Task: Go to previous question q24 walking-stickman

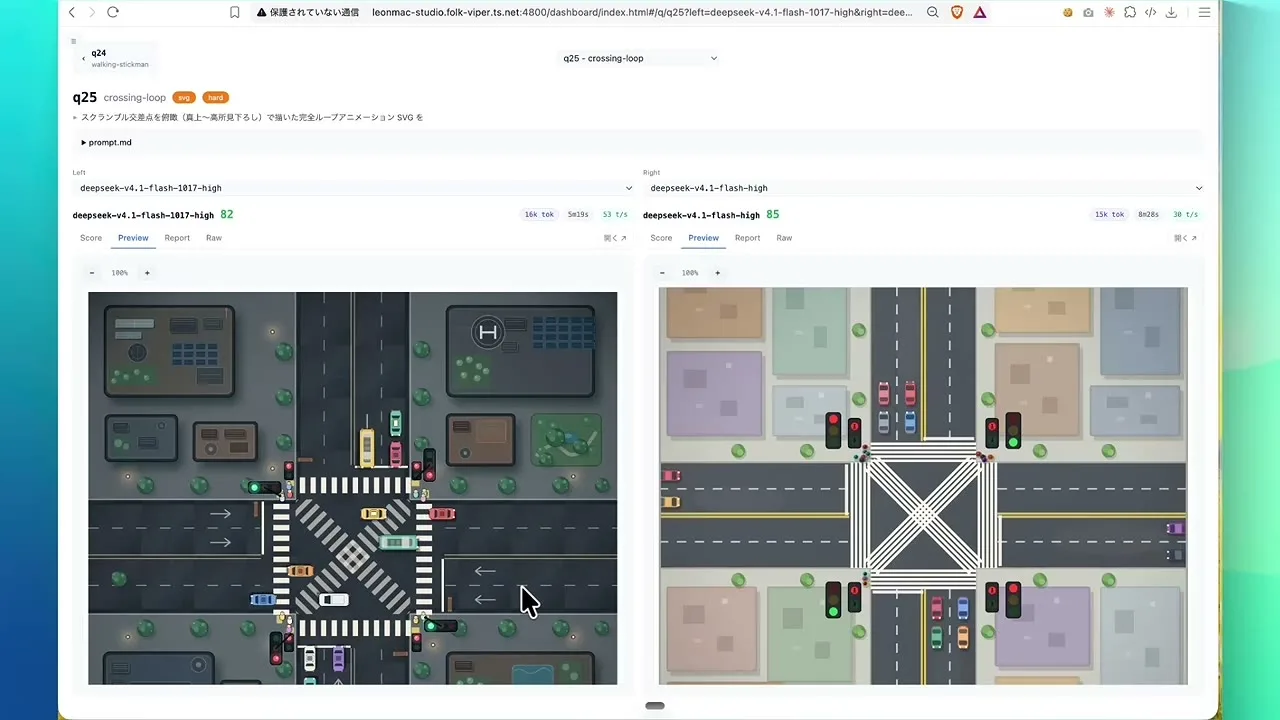Action: (x=115, y=58)
